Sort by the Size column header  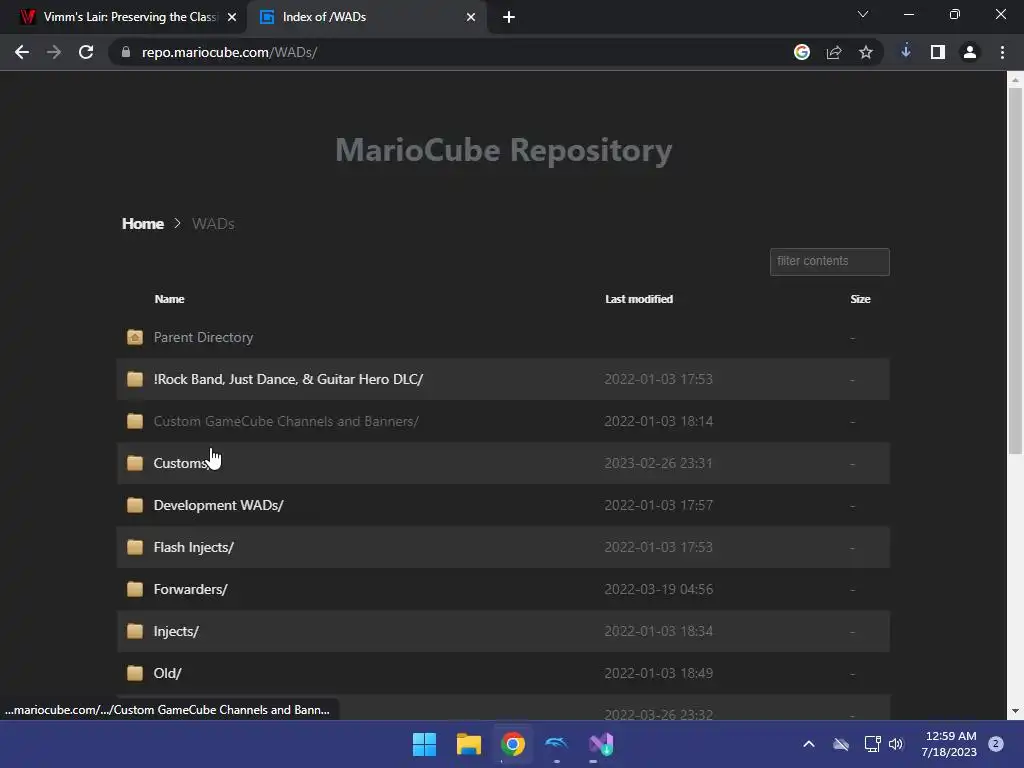860,299
